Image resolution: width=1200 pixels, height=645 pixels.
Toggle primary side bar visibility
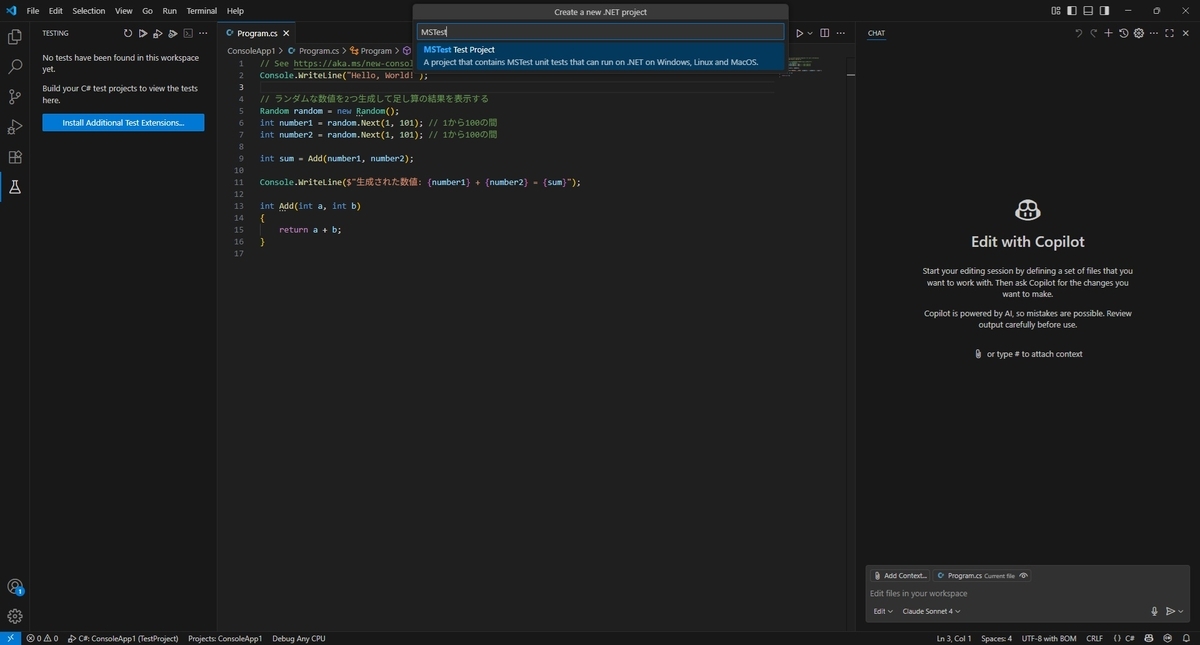pos(1072,11)
